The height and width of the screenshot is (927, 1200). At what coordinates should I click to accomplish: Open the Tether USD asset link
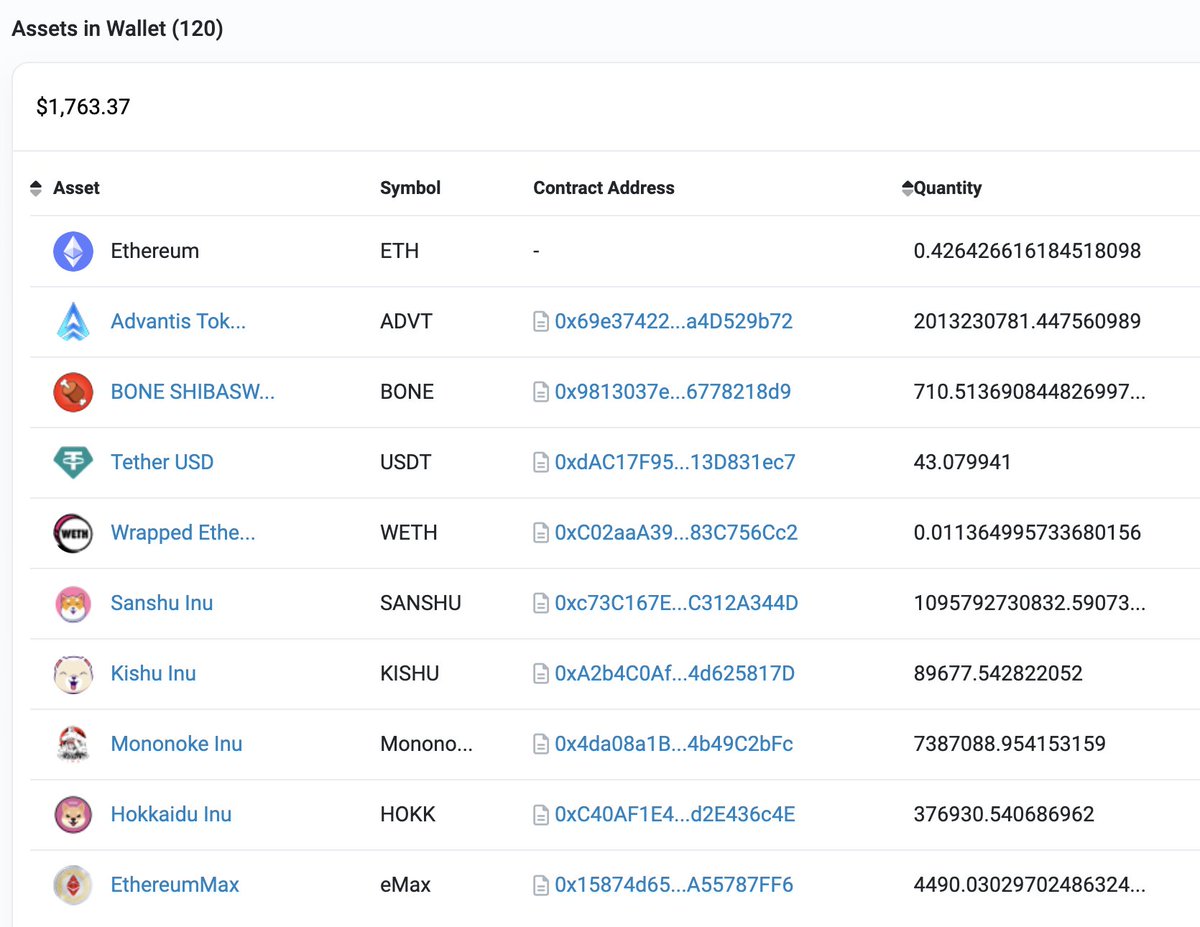point(162,462)
